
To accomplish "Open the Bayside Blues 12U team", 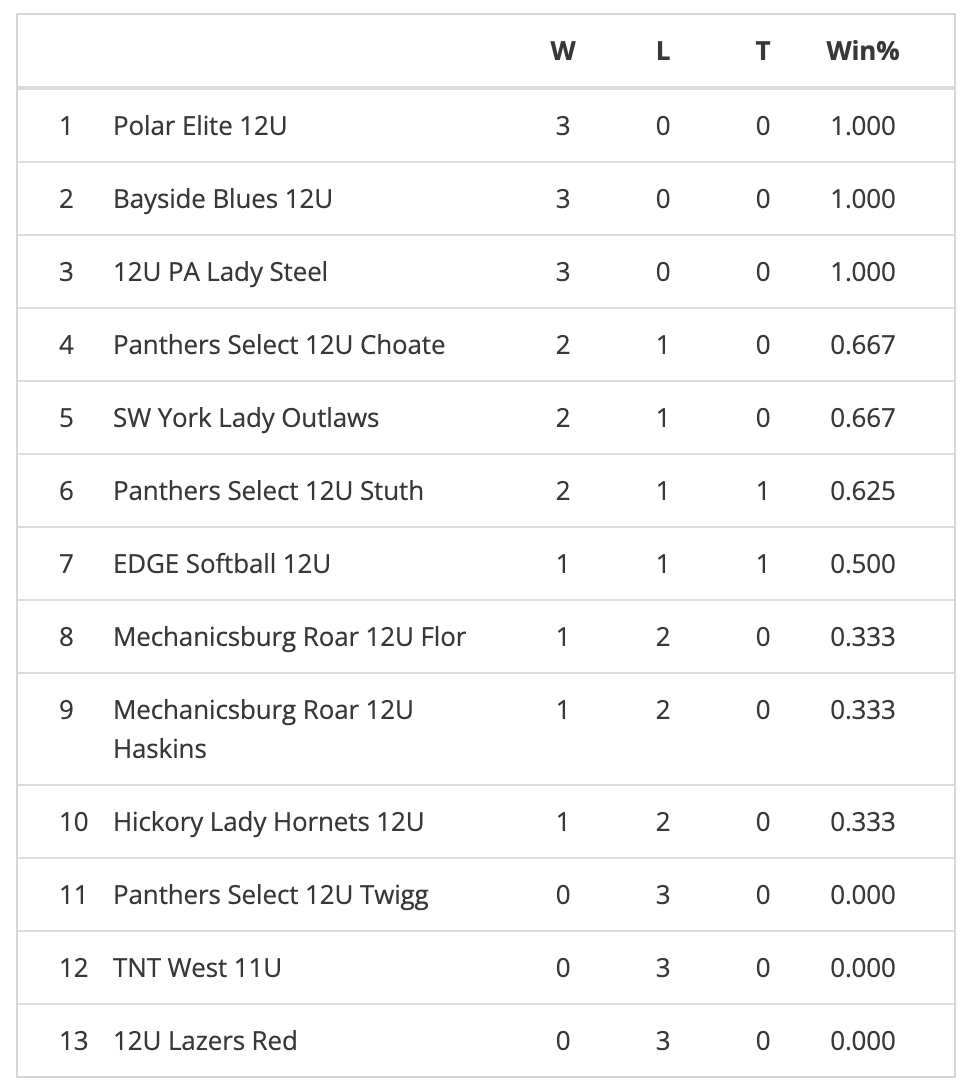I will (222, 199).
